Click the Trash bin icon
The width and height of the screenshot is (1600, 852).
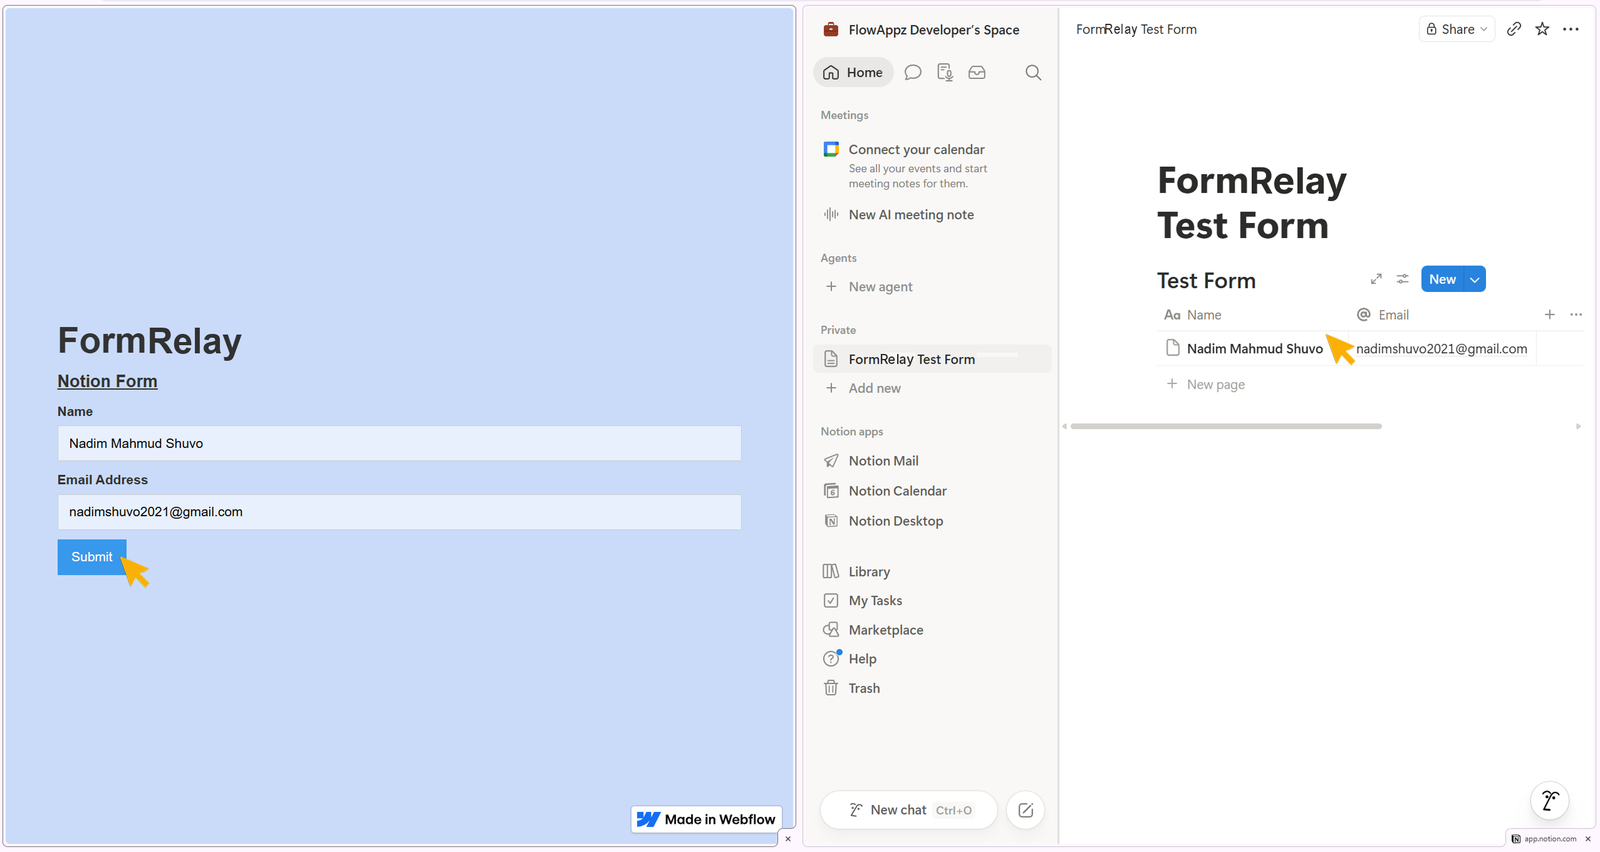point(831,688)
